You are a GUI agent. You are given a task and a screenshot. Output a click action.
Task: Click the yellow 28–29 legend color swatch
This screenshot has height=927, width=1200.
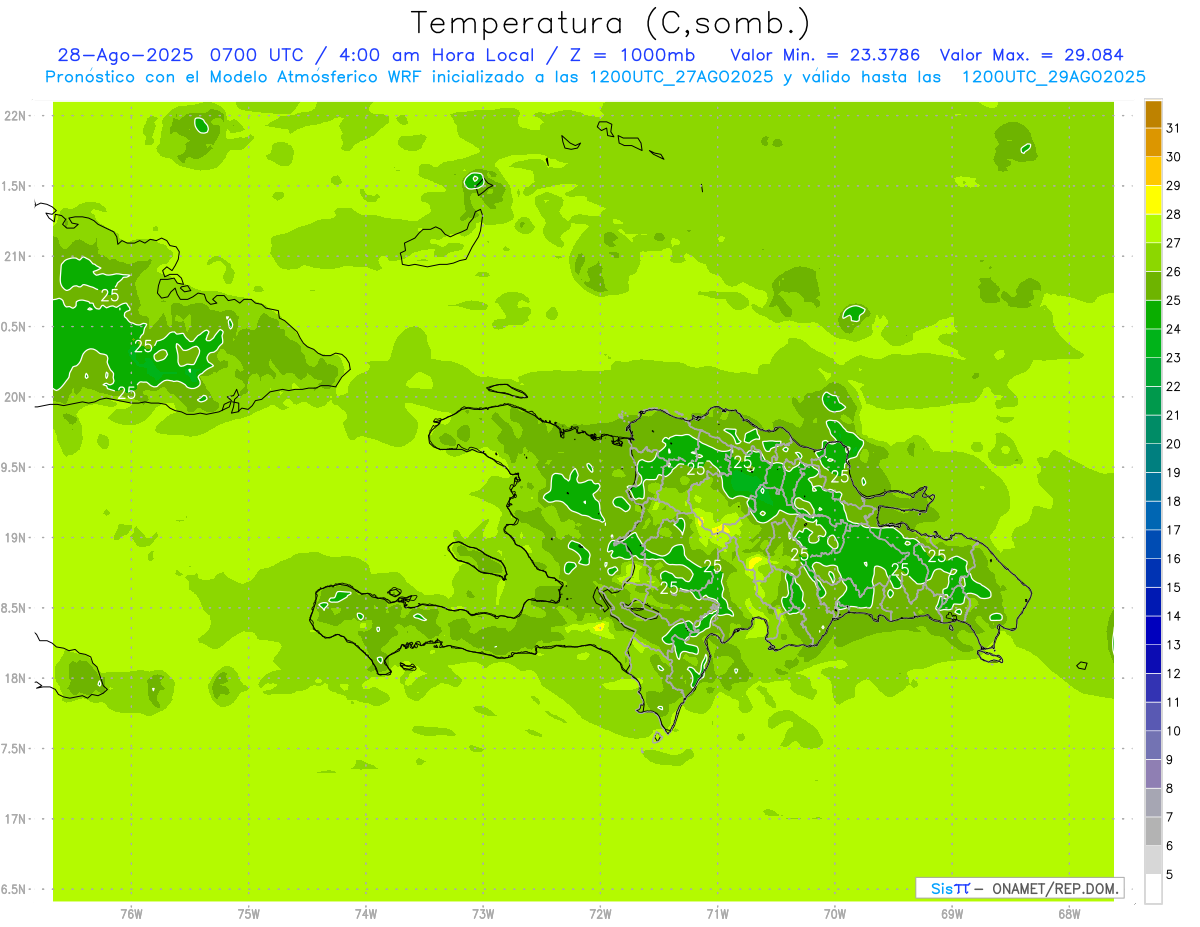coord(1153,200)
